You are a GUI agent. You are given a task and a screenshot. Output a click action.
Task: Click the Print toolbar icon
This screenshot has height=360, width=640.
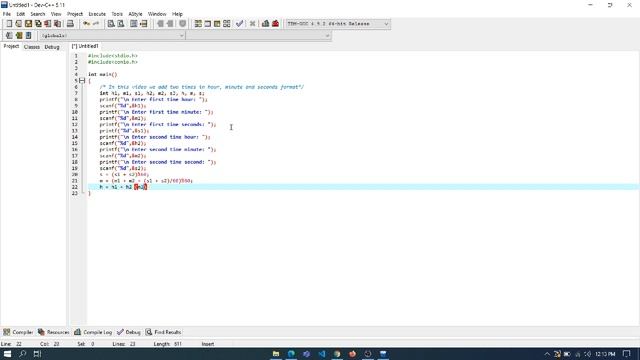pos(70,24)
